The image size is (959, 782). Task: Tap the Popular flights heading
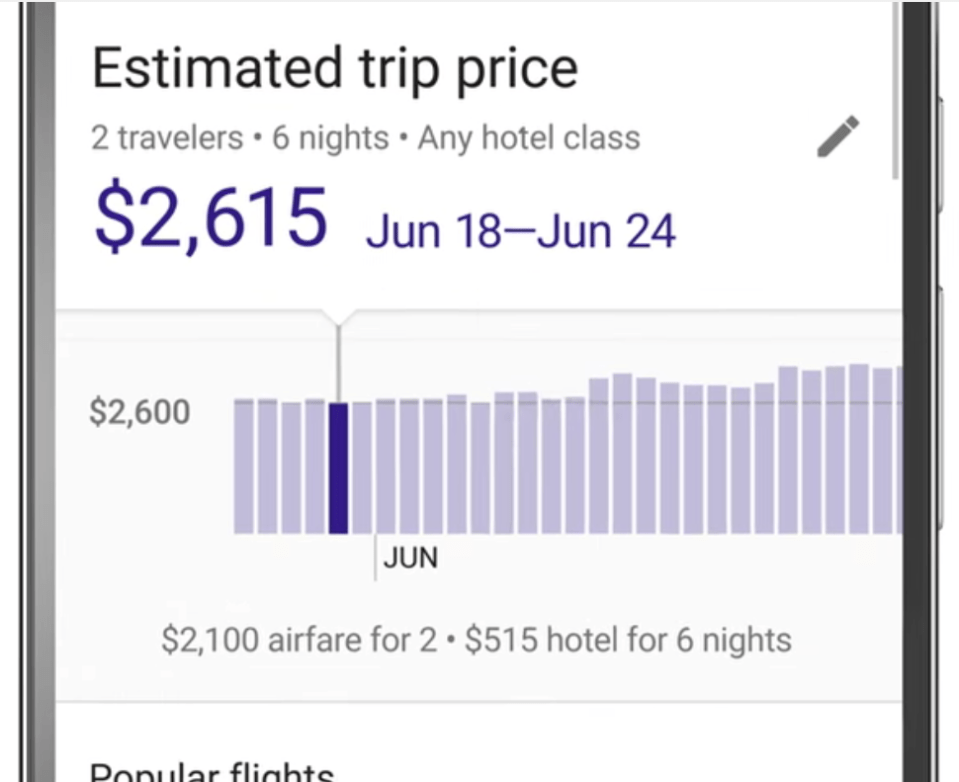(212, 771)
